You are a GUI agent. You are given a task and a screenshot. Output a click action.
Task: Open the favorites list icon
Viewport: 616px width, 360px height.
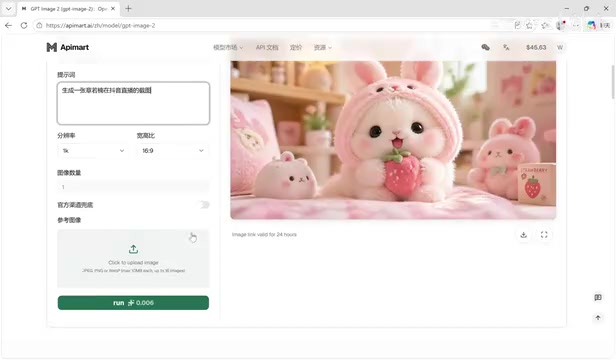(545, 25)
